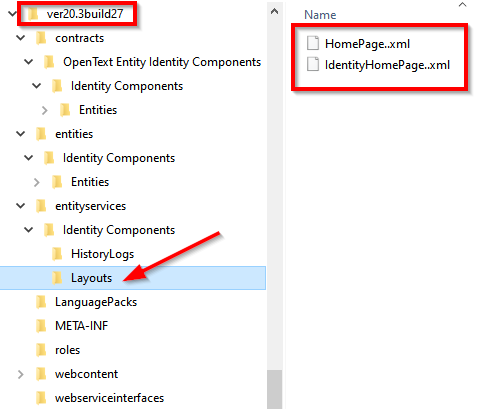Collapse the ver20.3build27 root folder

tap(12, 14)
